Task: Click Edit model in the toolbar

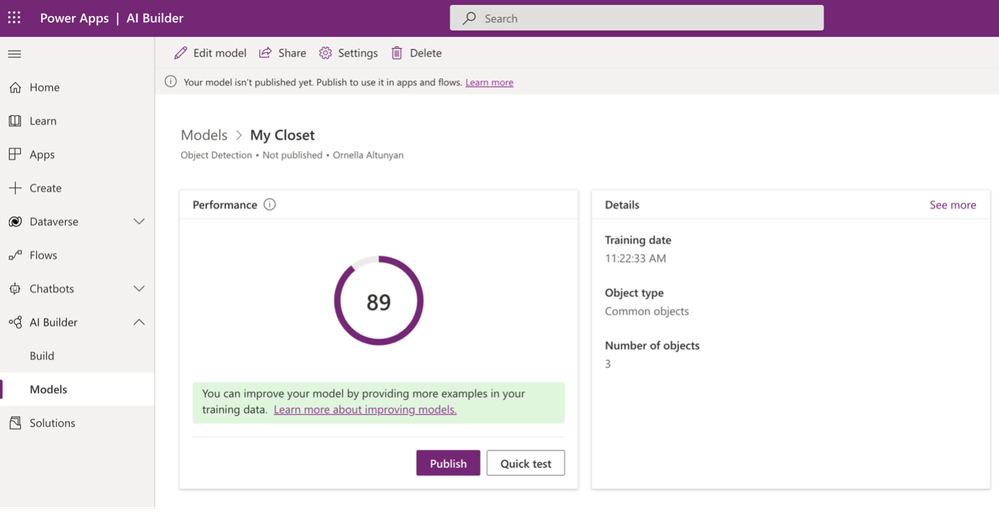Action: click(x=210, y=53)
